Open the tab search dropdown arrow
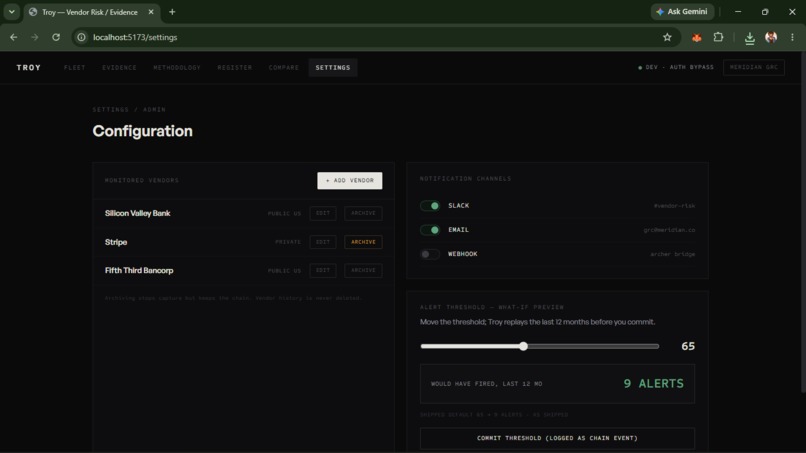This screenshot has width=806, height=453. coord(11,12)
